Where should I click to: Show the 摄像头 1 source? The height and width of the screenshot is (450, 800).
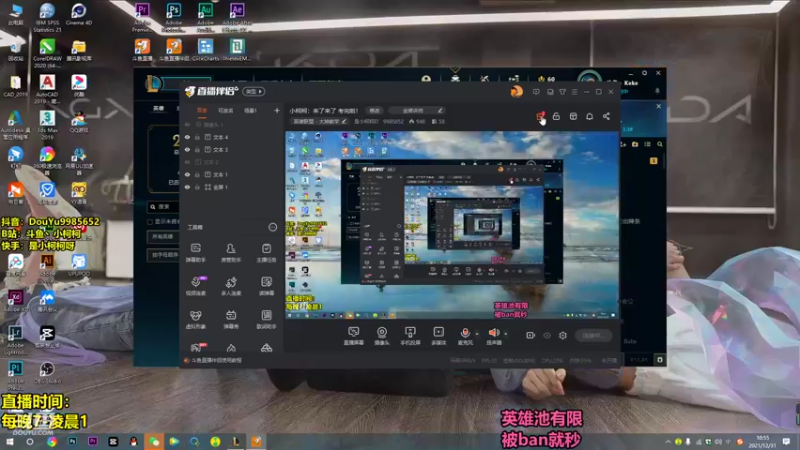[187, 124]
